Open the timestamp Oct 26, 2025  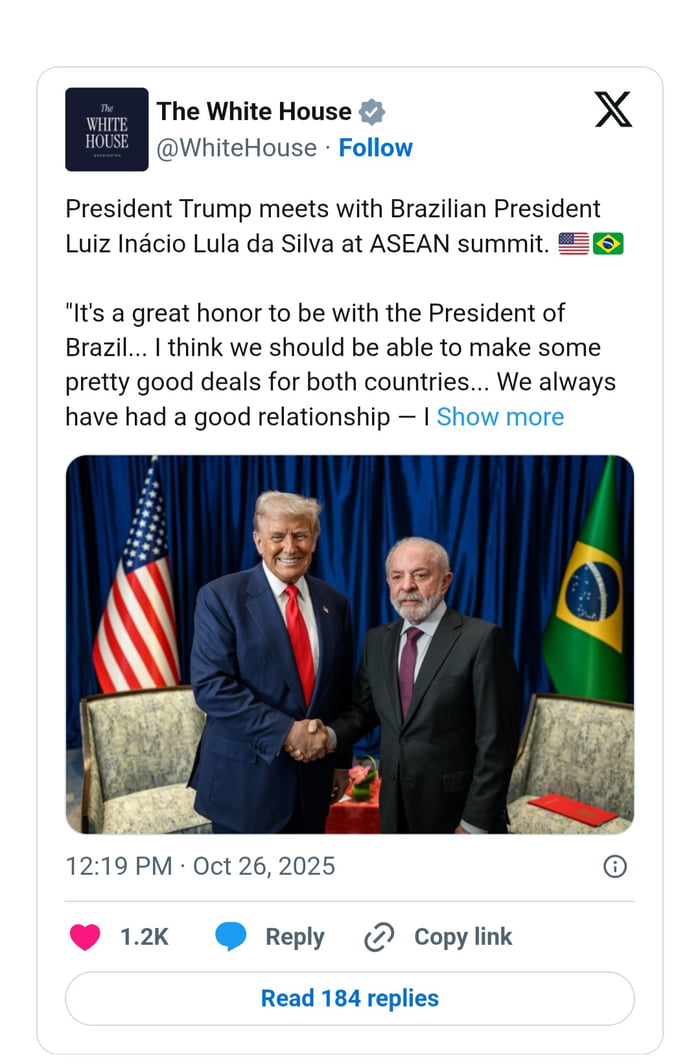tap(263, 866)
